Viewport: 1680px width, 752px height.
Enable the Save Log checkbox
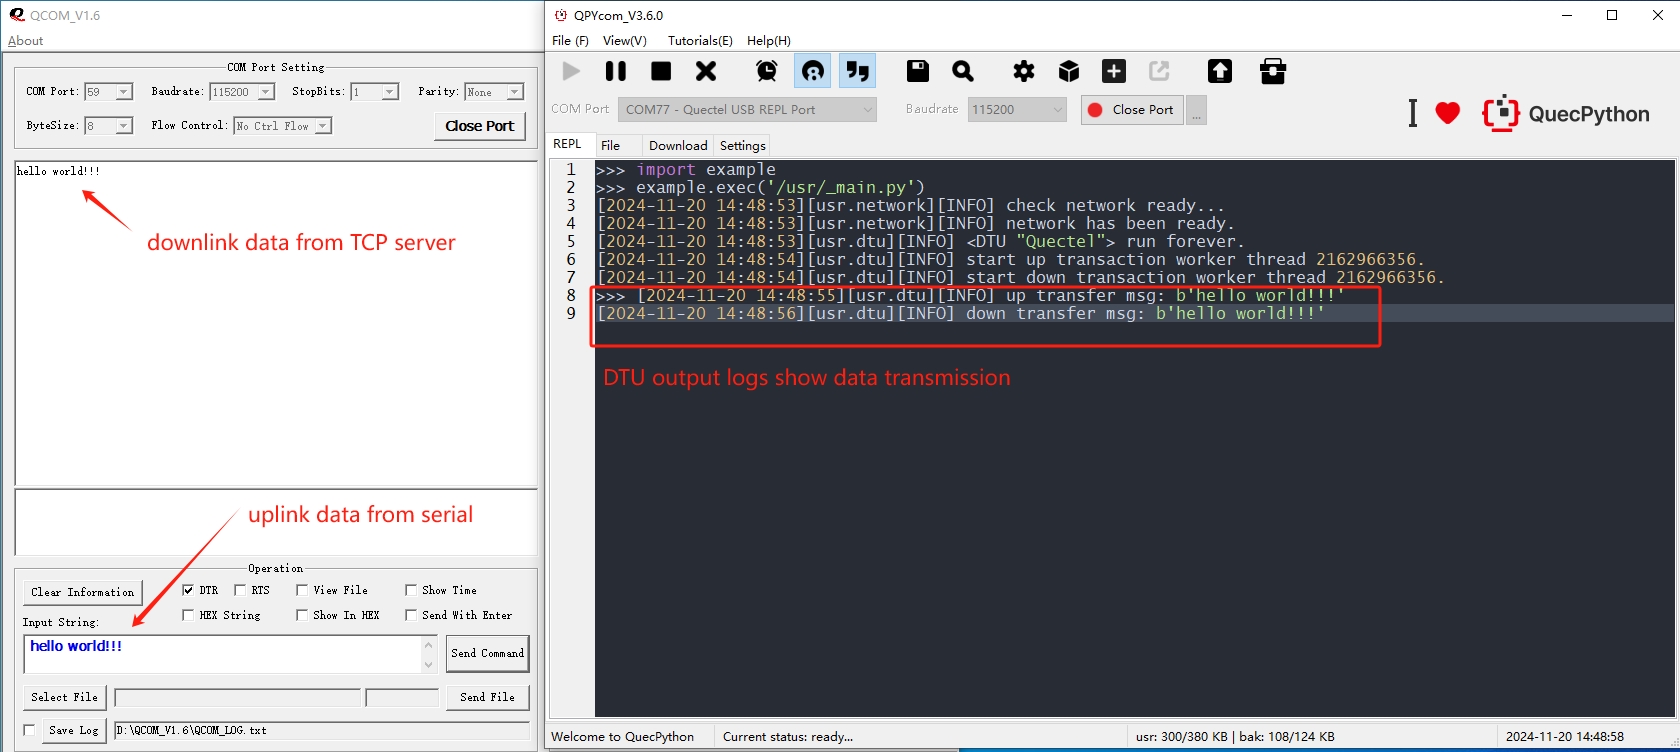click(29, 730)
